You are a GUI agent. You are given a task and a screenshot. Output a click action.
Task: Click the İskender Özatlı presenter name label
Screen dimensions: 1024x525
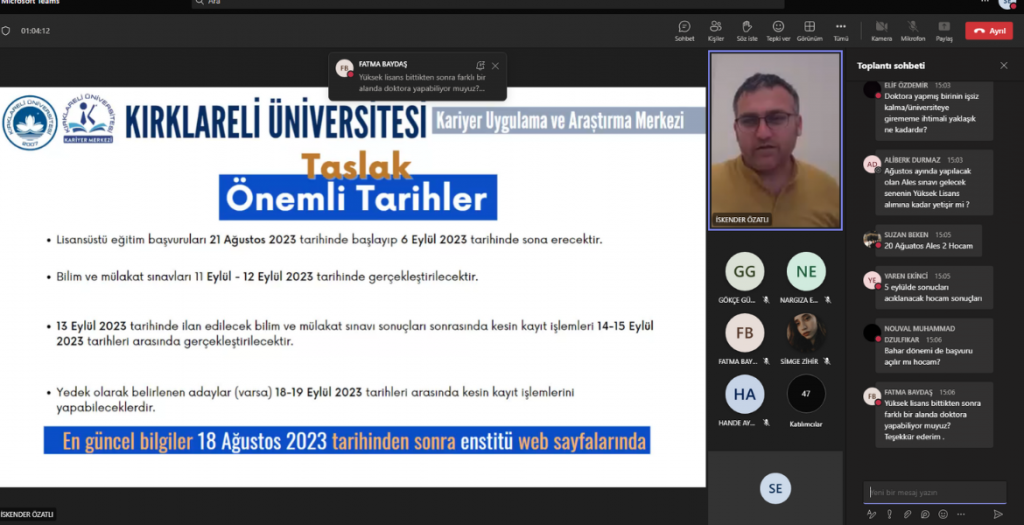(742, 220)
